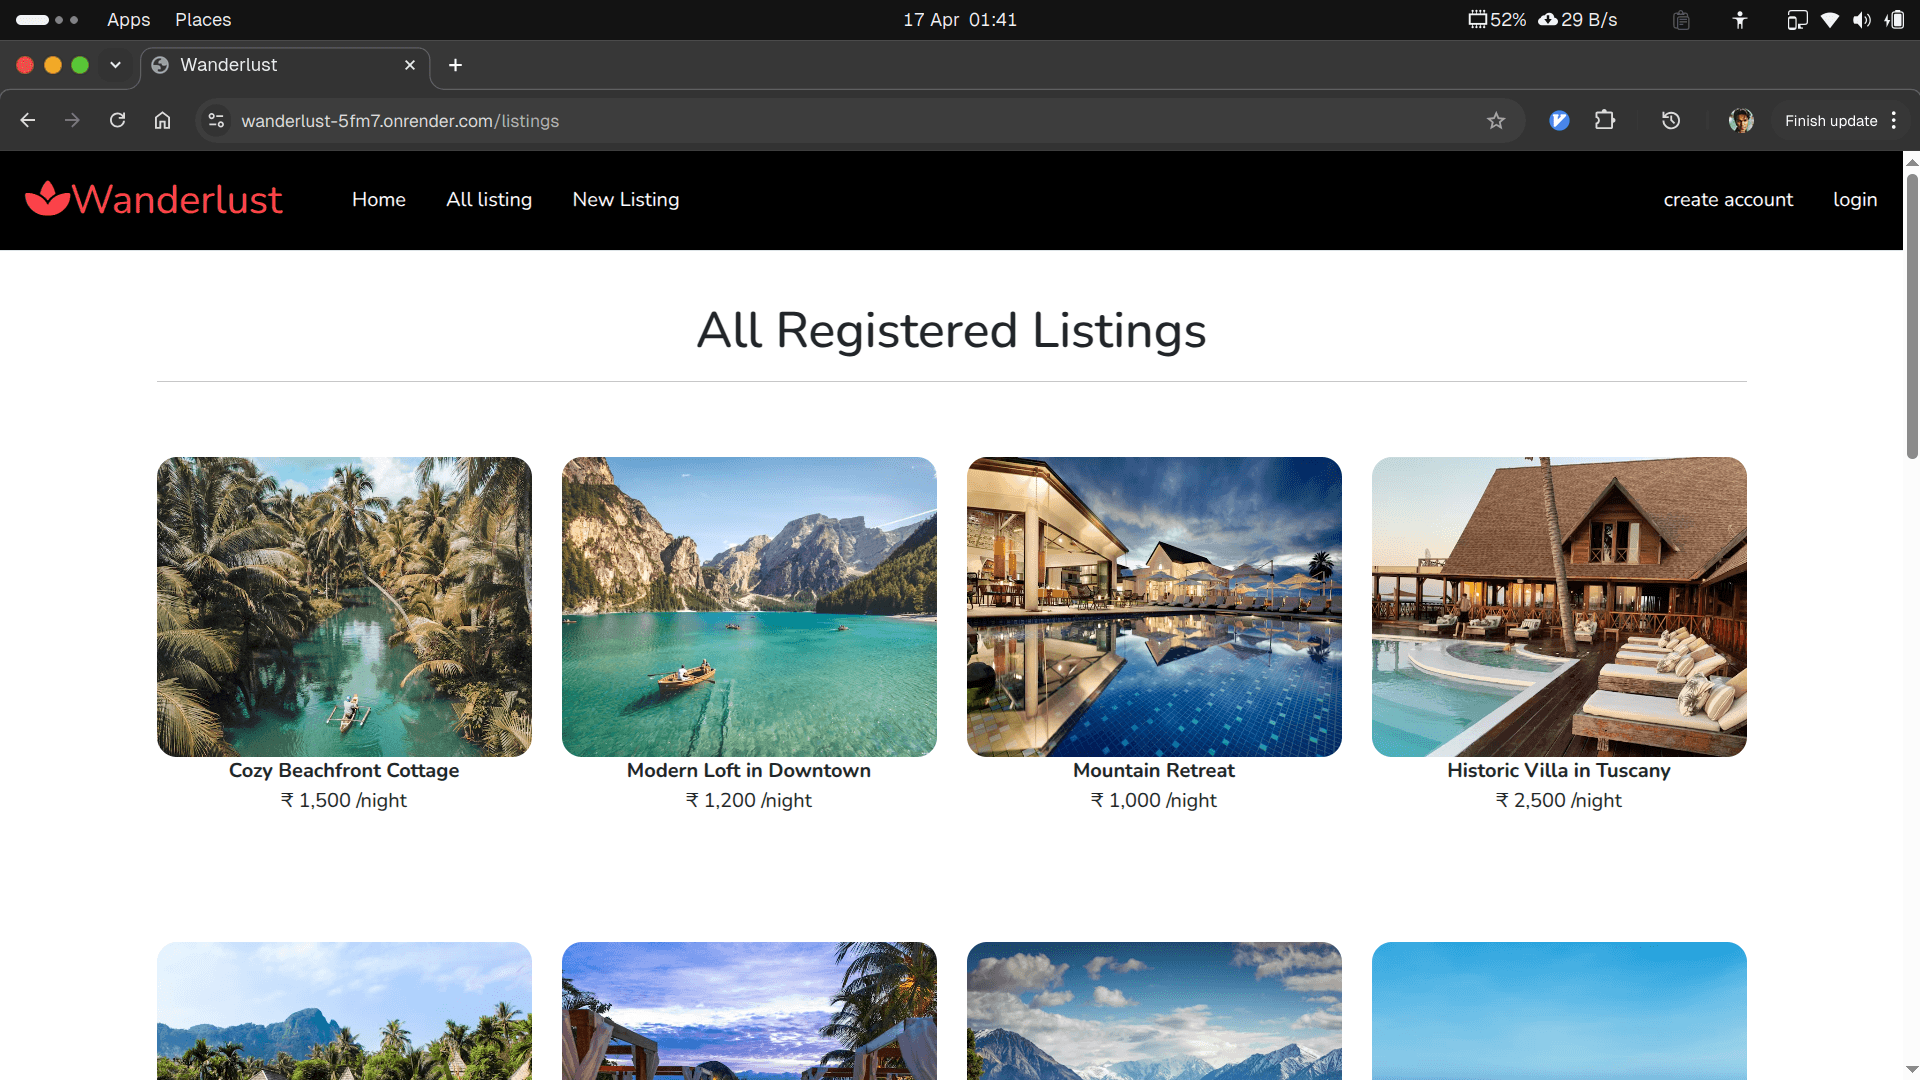Click the page vertical scrollbar thumb
This screenshot has height=1080, width=1920.
pos(1912,315)
